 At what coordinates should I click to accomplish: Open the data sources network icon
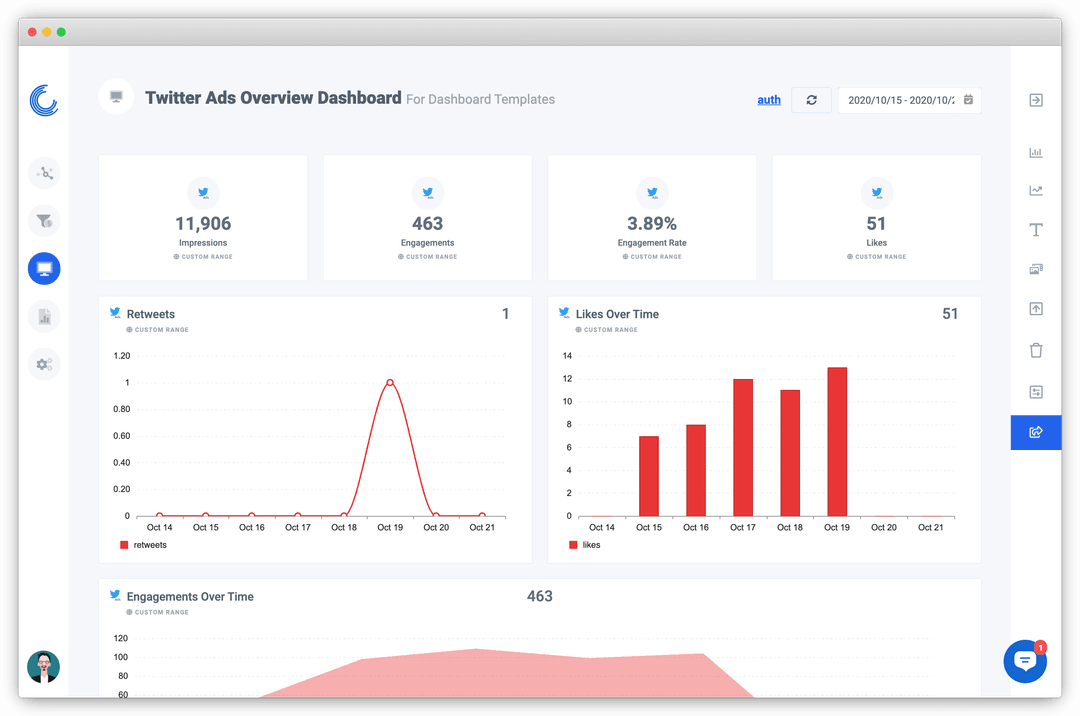pyautogui.click(x=44, y=173)
